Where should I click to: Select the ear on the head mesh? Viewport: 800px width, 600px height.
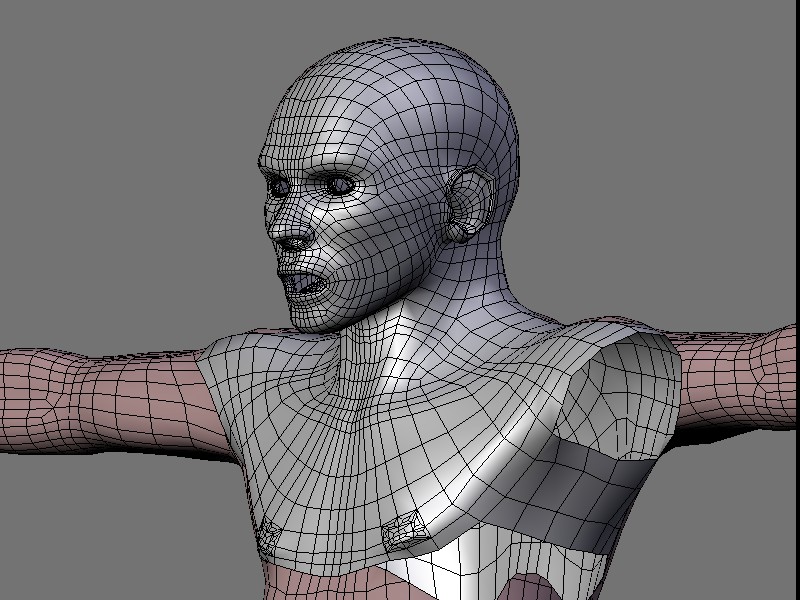[469, 204]
